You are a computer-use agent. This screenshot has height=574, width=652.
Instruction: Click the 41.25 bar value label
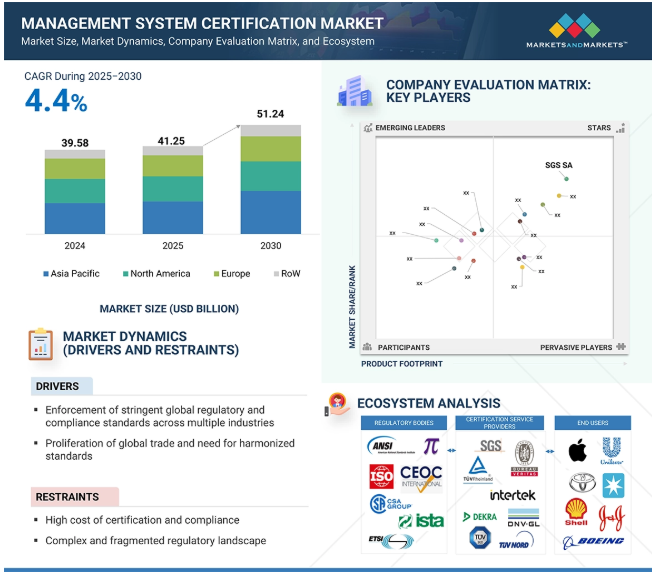click(x=171, y=141)
